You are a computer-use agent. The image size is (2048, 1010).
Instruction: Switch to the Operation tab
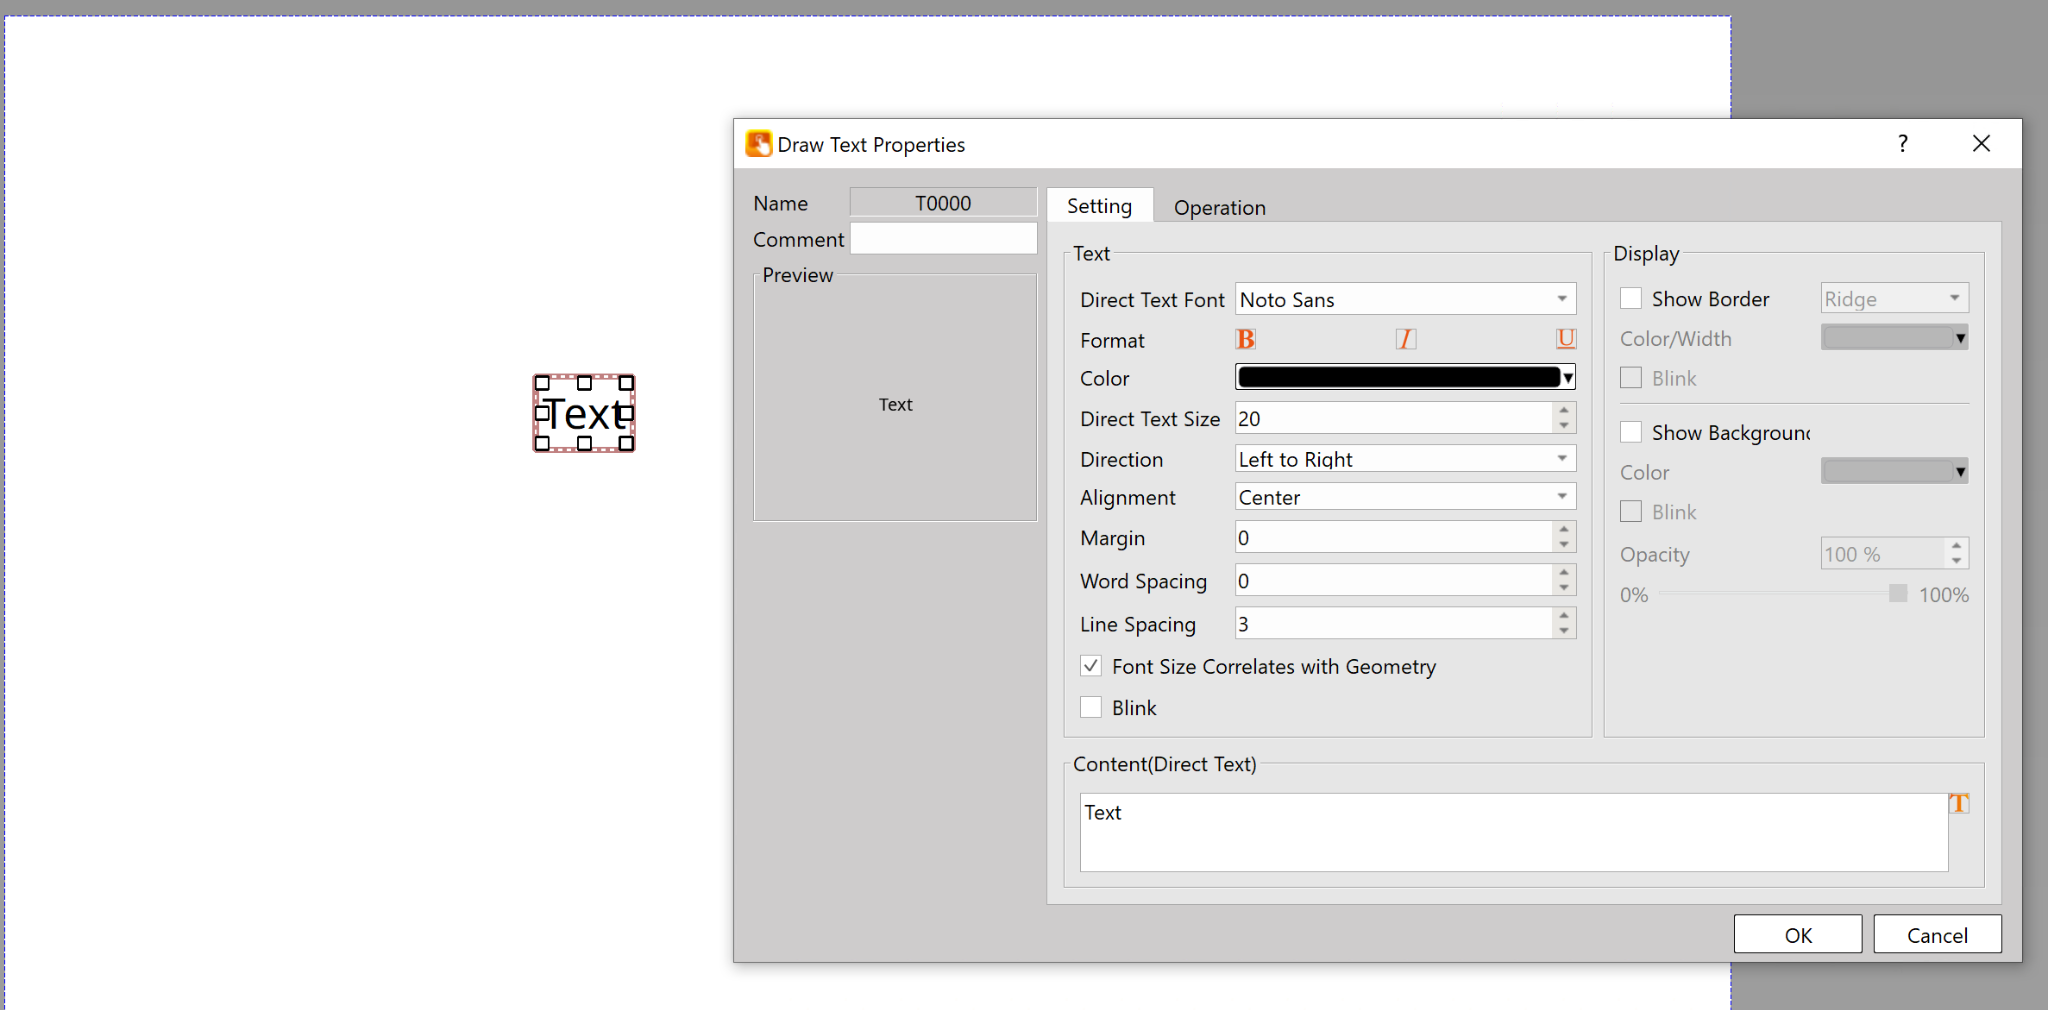pyautogui.click(x=1219, y=207)
